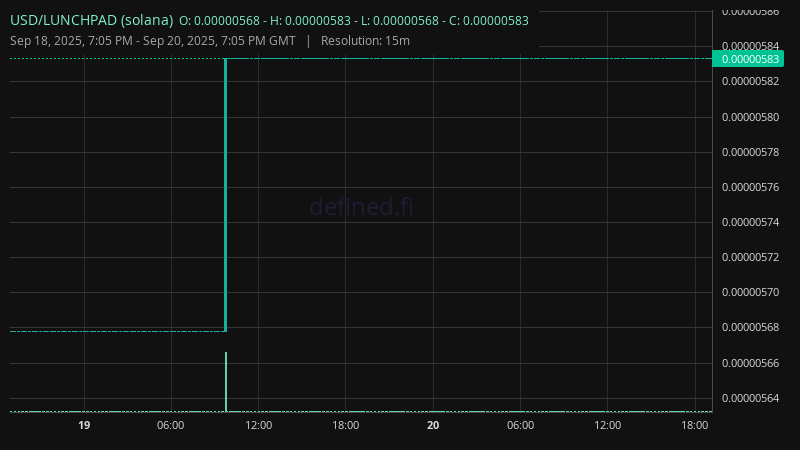Click the 0.00000572 price axis label
This screenshot has width=800, height=450.
click(x=751, y=257)
